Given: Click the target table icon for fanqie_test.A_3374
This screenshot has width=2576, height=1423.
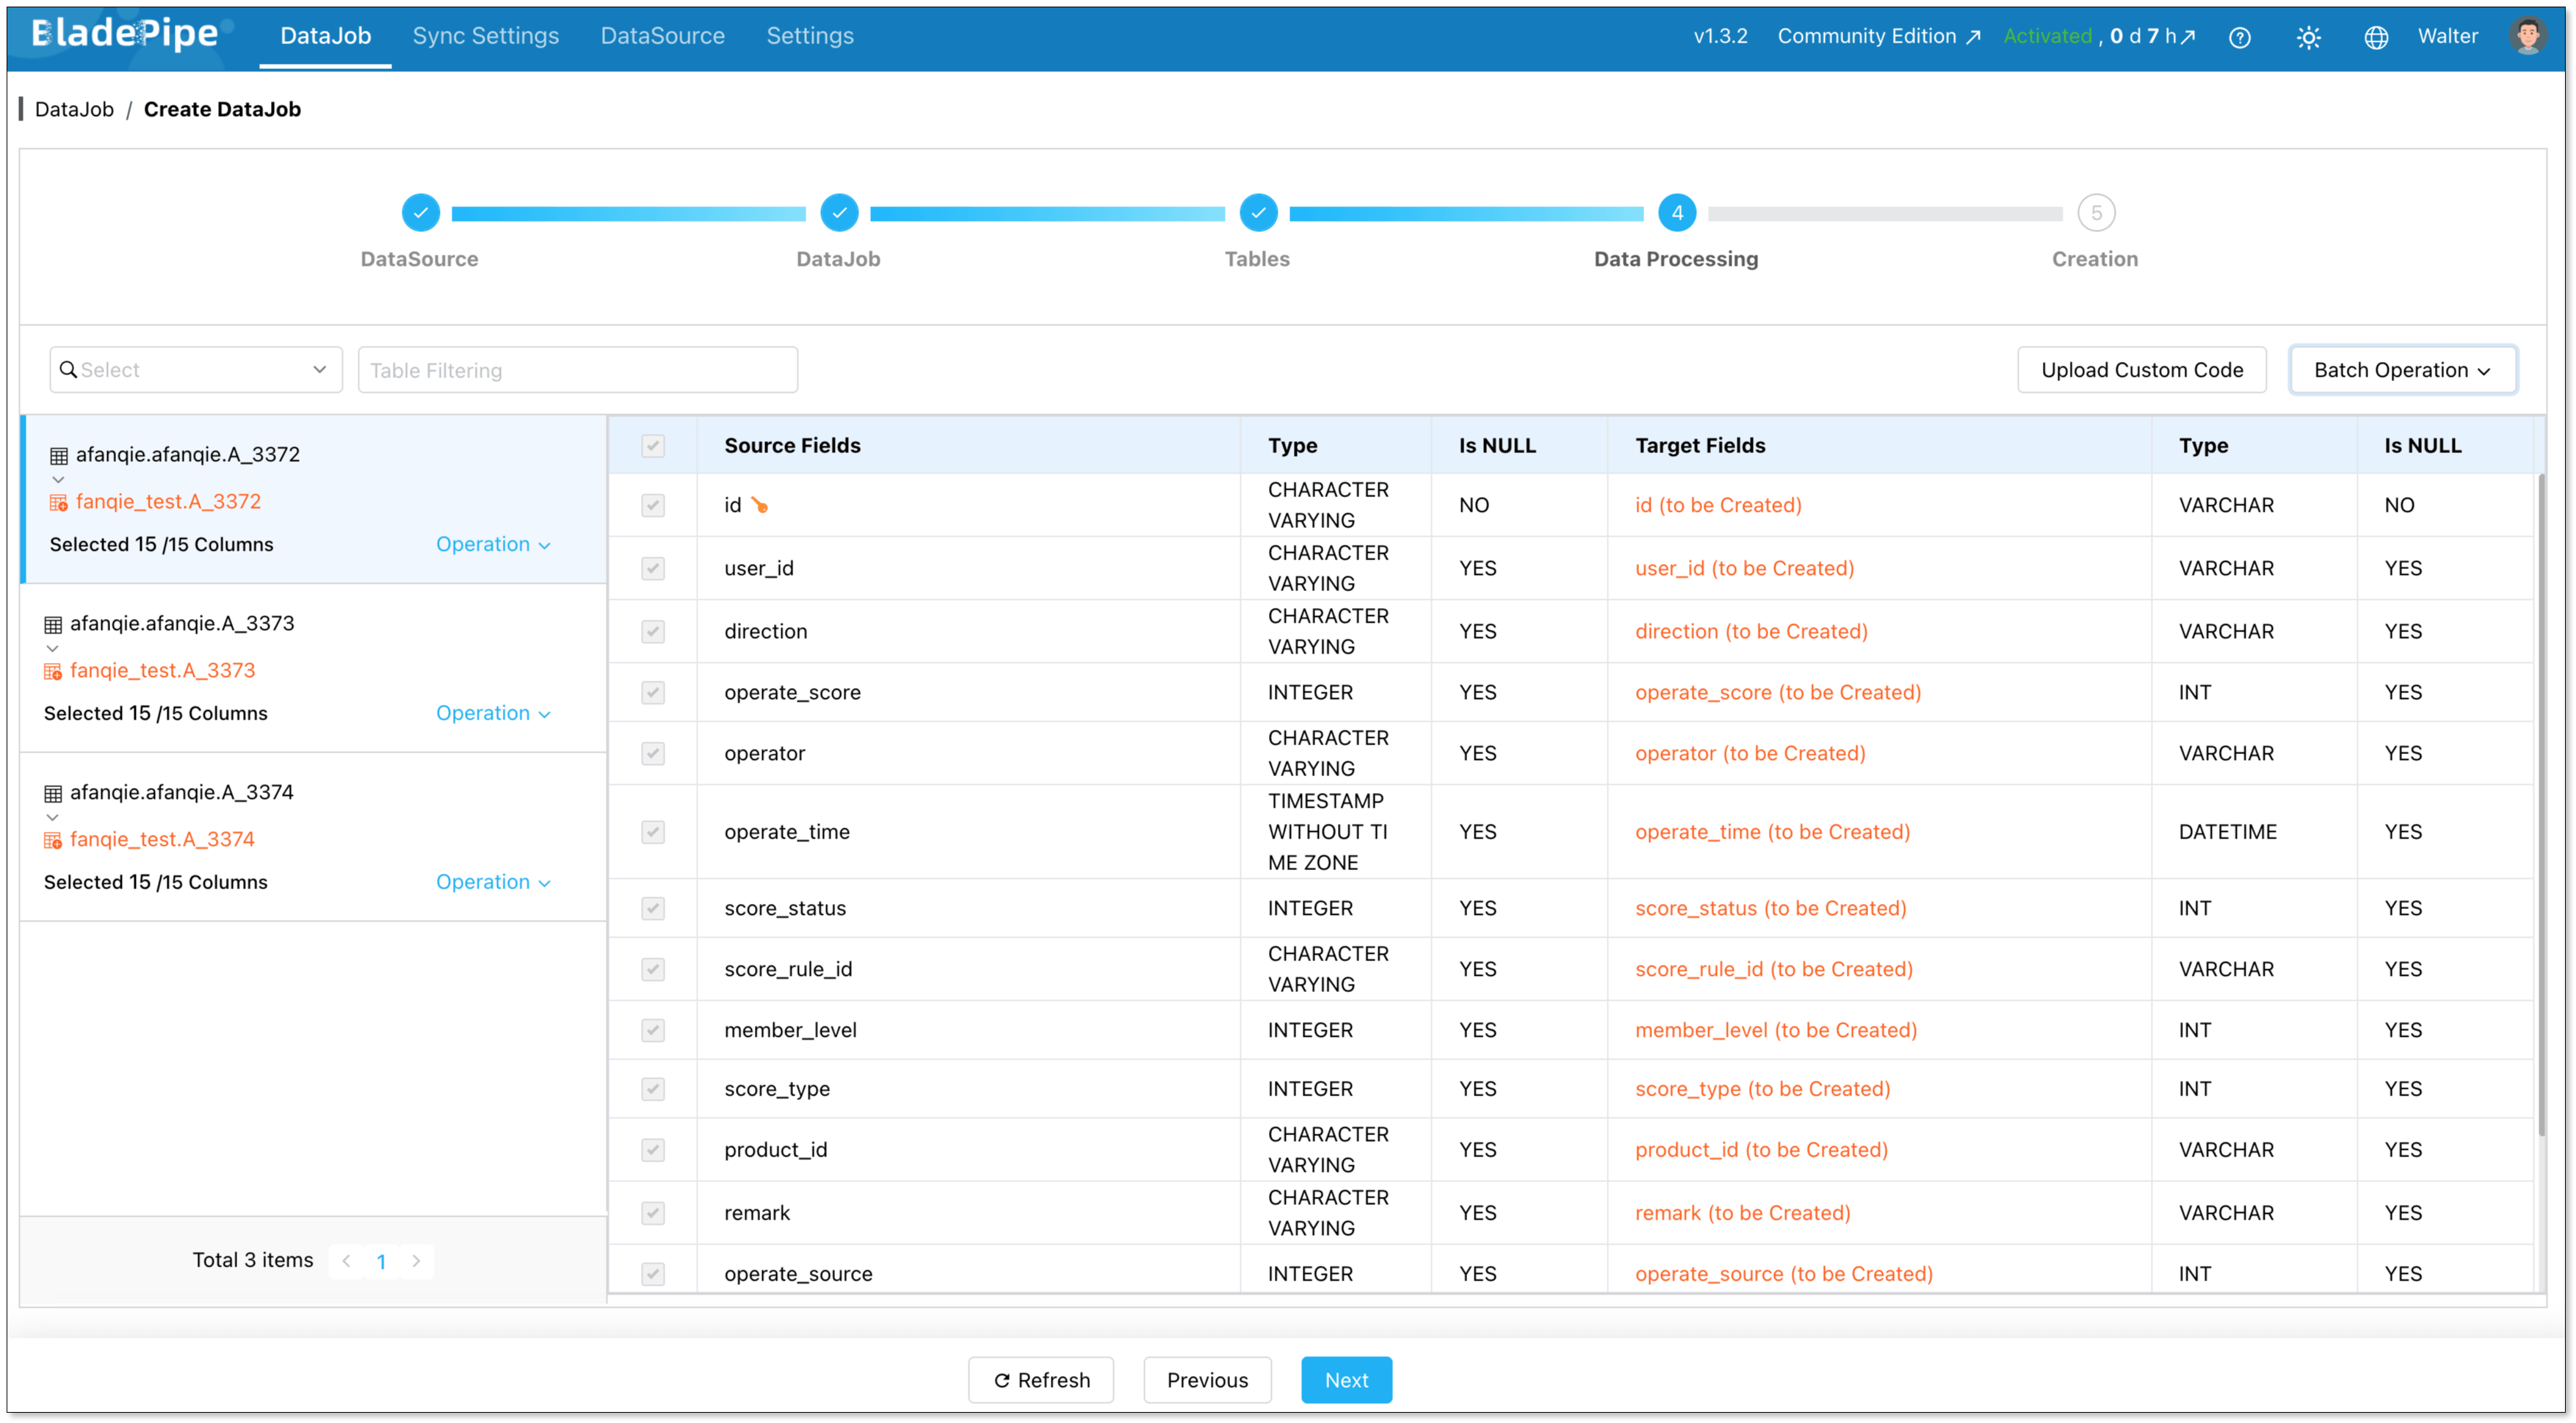Looking at the screenshot, I should 53,840.
